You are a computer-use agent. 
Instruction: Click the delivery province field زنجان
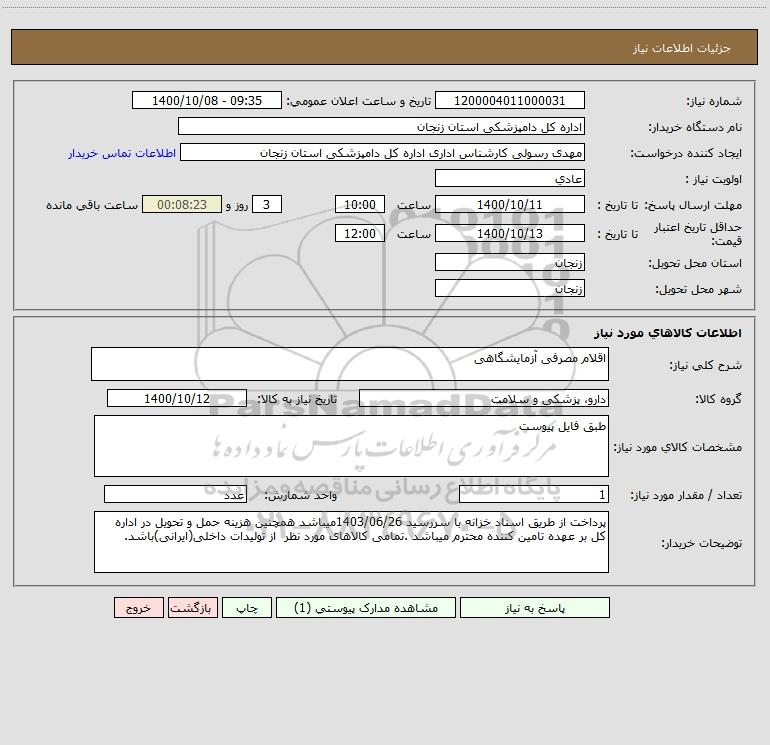pos(510,262)
